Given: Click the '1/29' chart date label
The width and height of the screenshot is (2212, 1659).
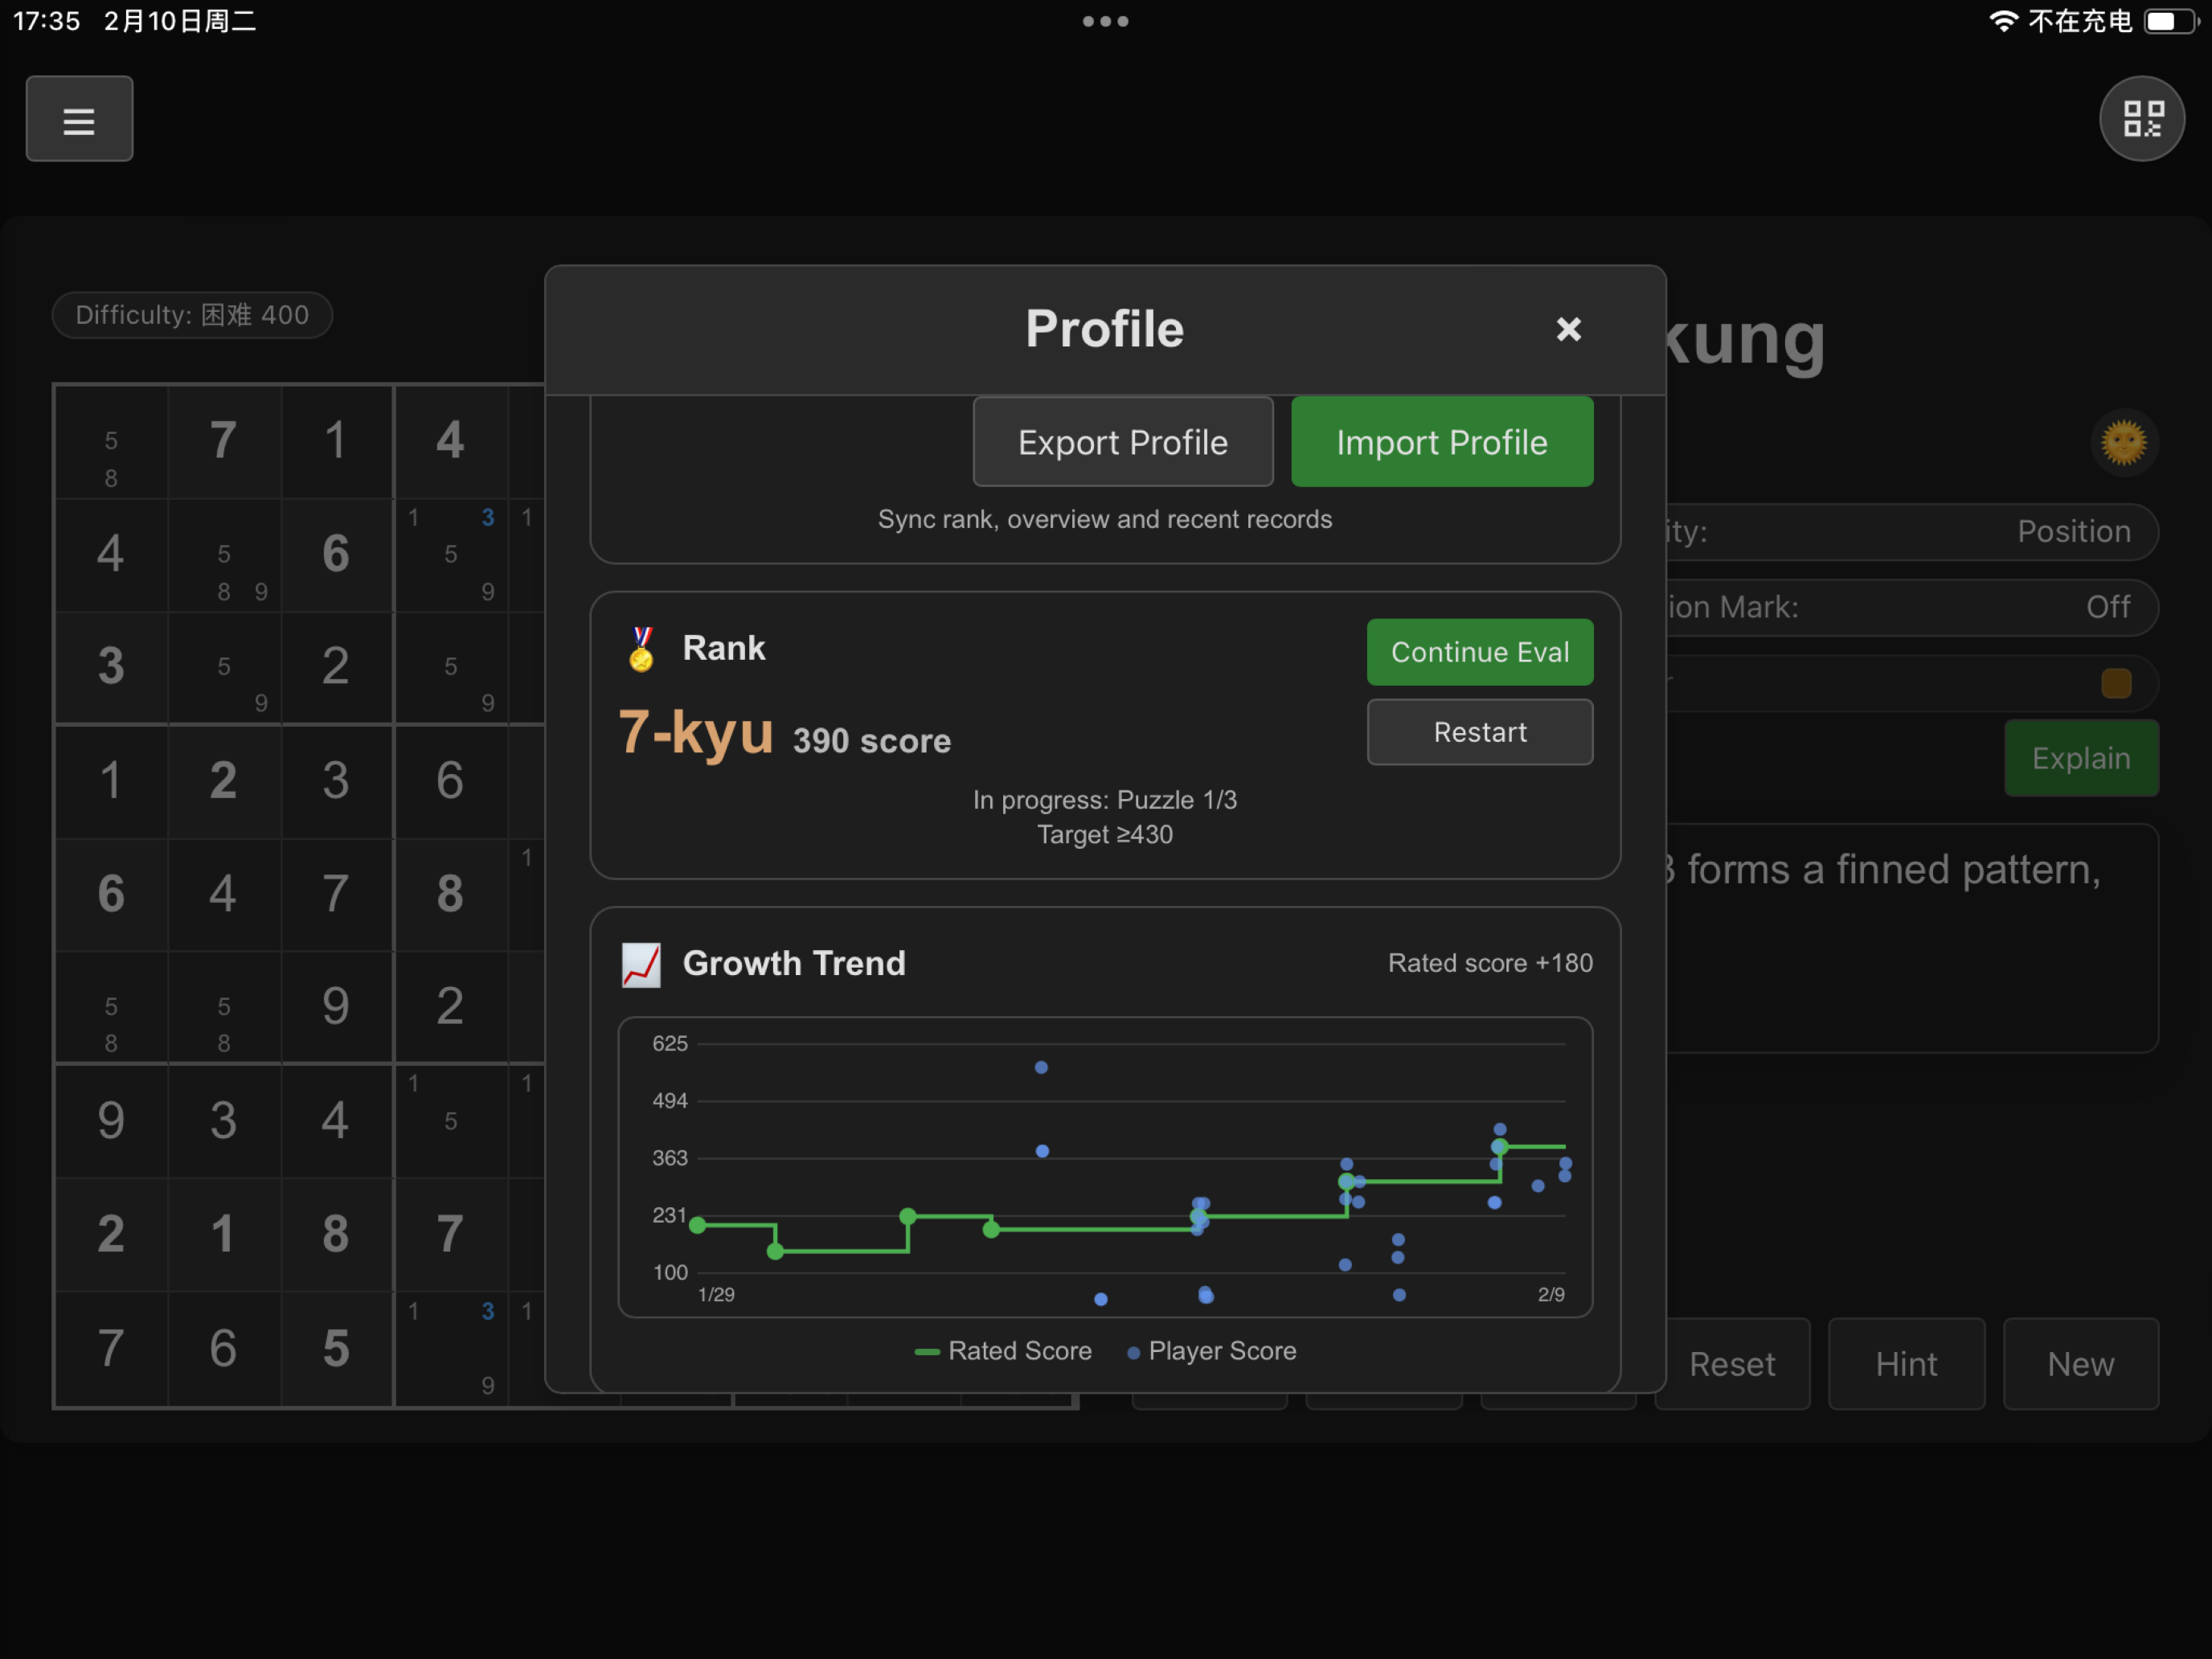Looking at the screenshot, I should [x=716, y=1294].
